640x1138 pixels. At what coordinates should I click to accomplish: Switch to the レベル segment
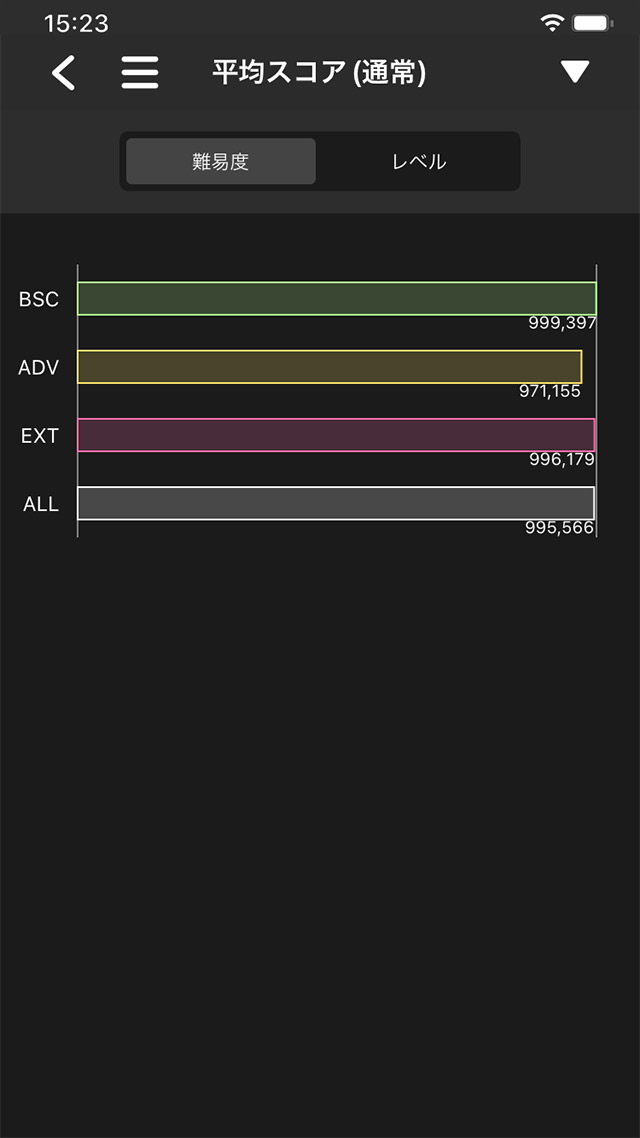click(419, 162)
